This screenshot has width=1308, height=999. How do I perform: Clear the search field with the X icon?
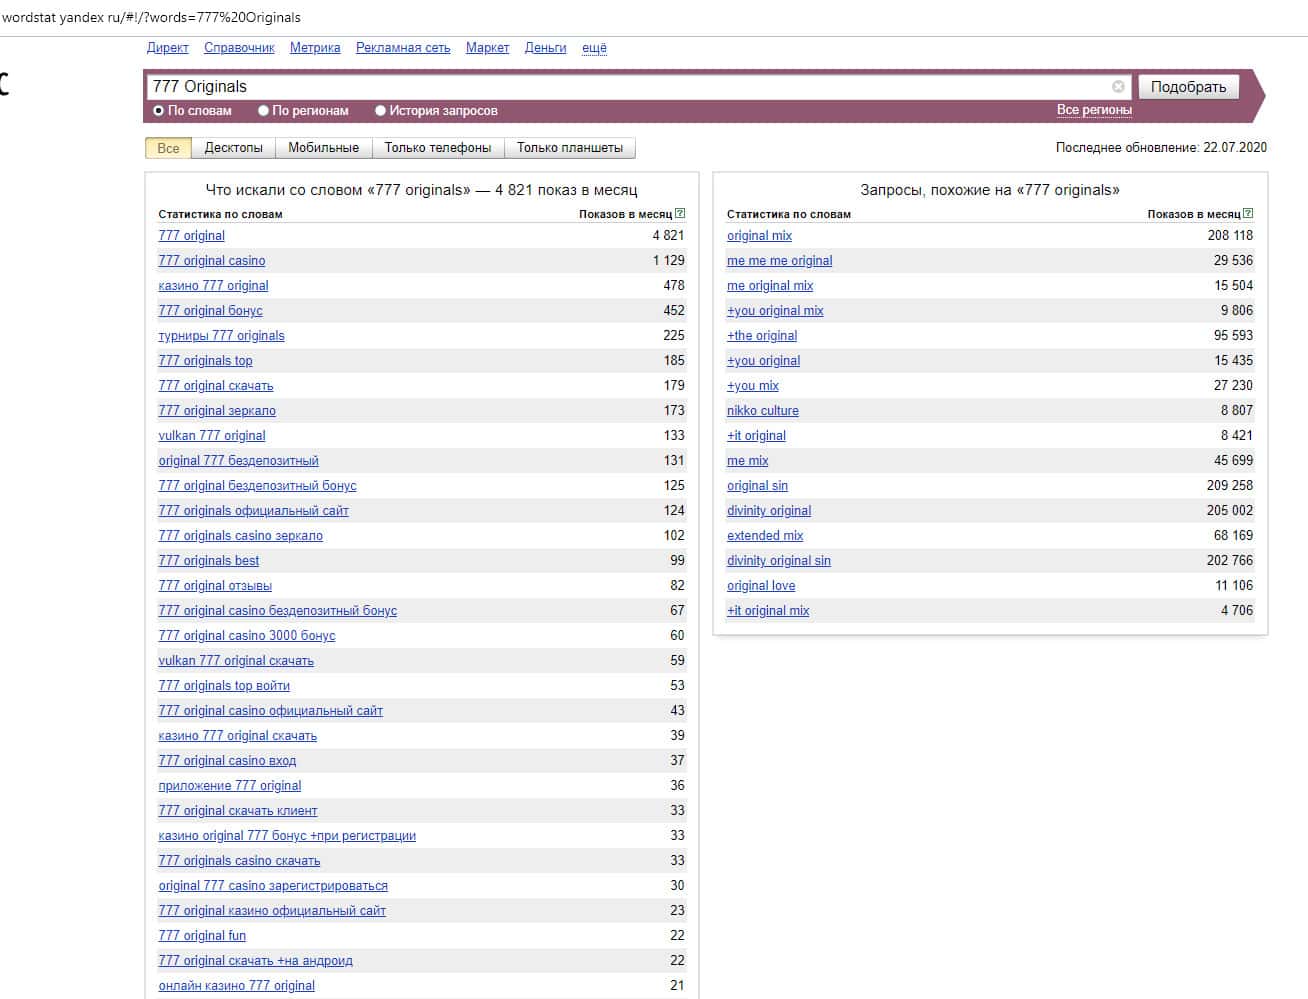click(x=1118, y=87)
